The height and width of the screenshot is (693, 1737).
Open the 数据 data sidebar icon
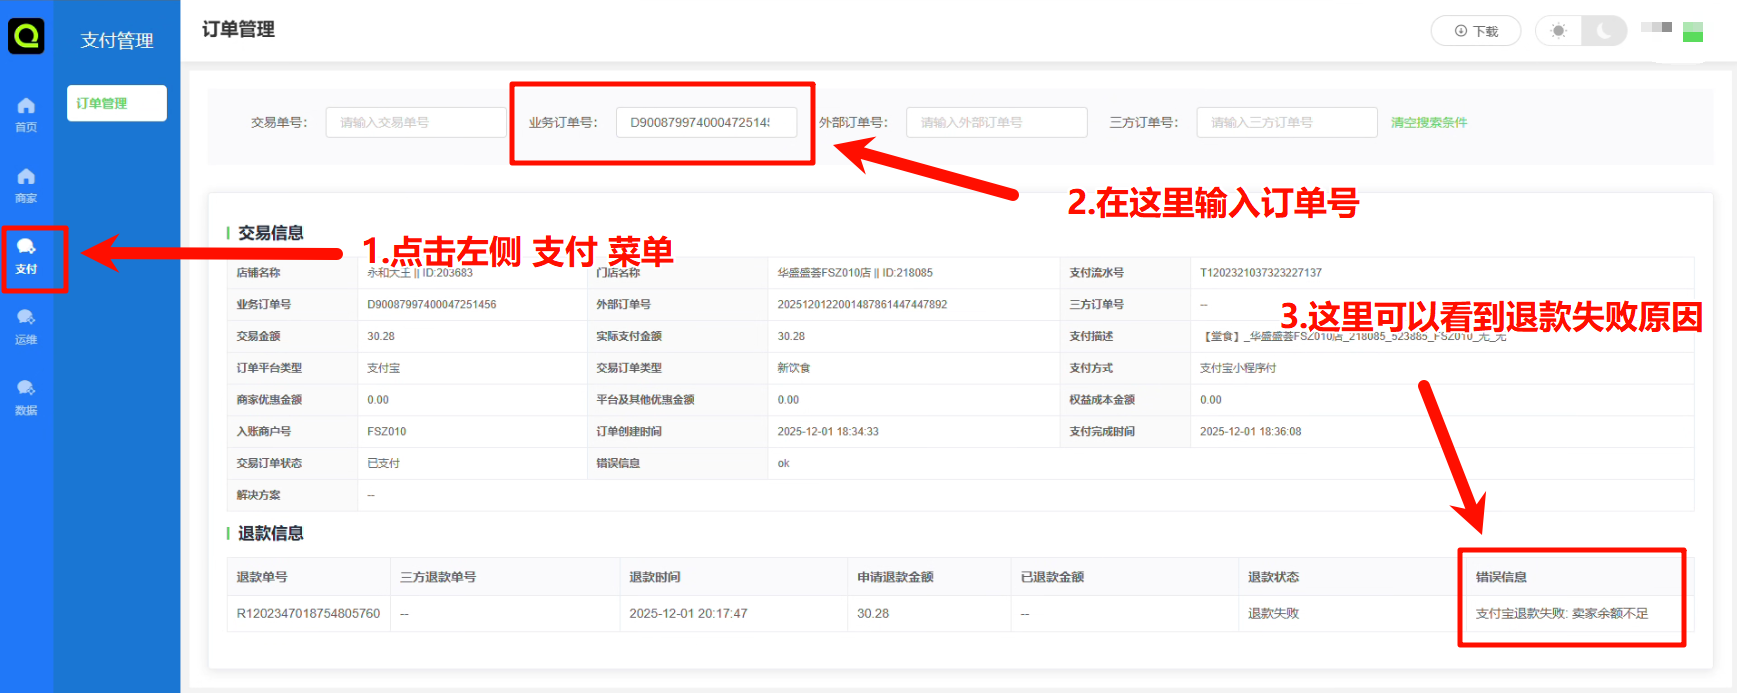pyautogui.click(x=26, y=397)
